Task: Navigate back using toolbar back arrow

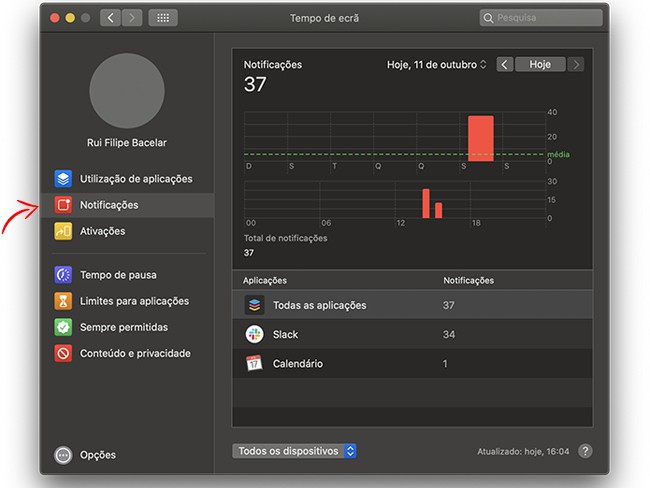Action: point(110,18)
